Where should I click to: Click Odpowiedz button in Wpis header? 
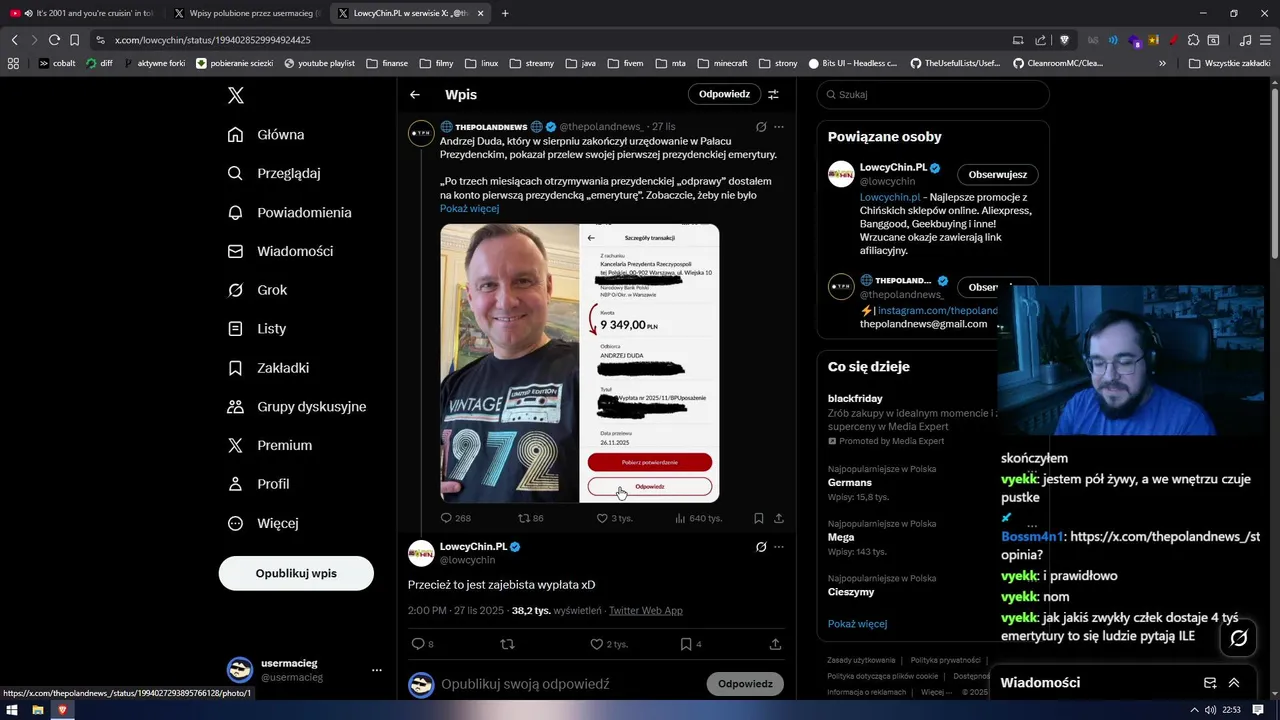(724, 94)
